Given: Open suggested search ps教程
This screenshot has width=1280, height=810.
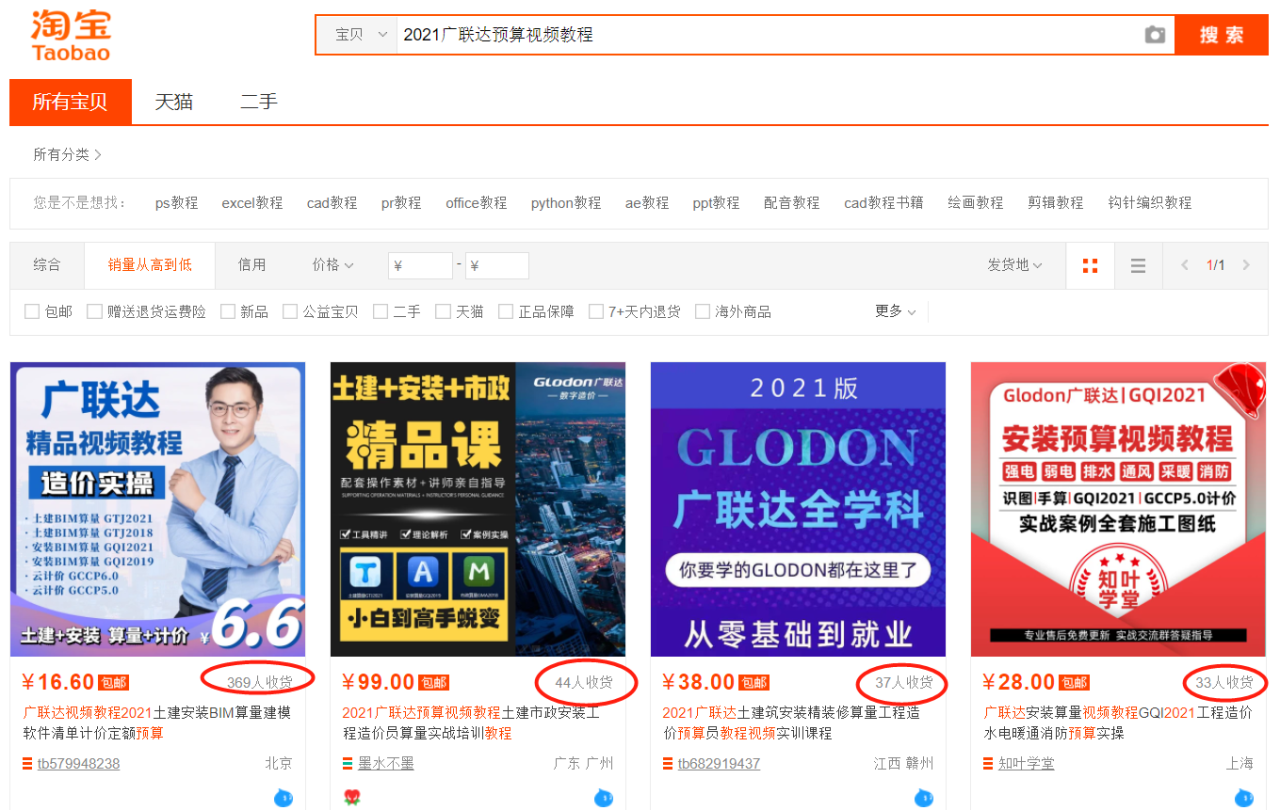Looking at the screenshot, I should (177, 203).
